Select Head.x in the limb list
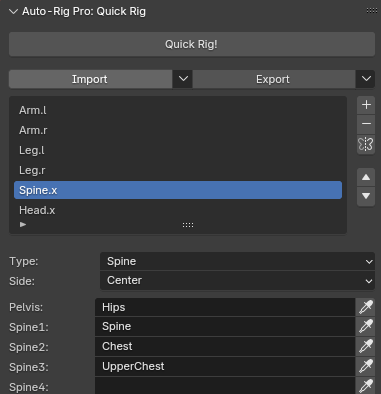 pyautogui.click(x=178, y=210)
